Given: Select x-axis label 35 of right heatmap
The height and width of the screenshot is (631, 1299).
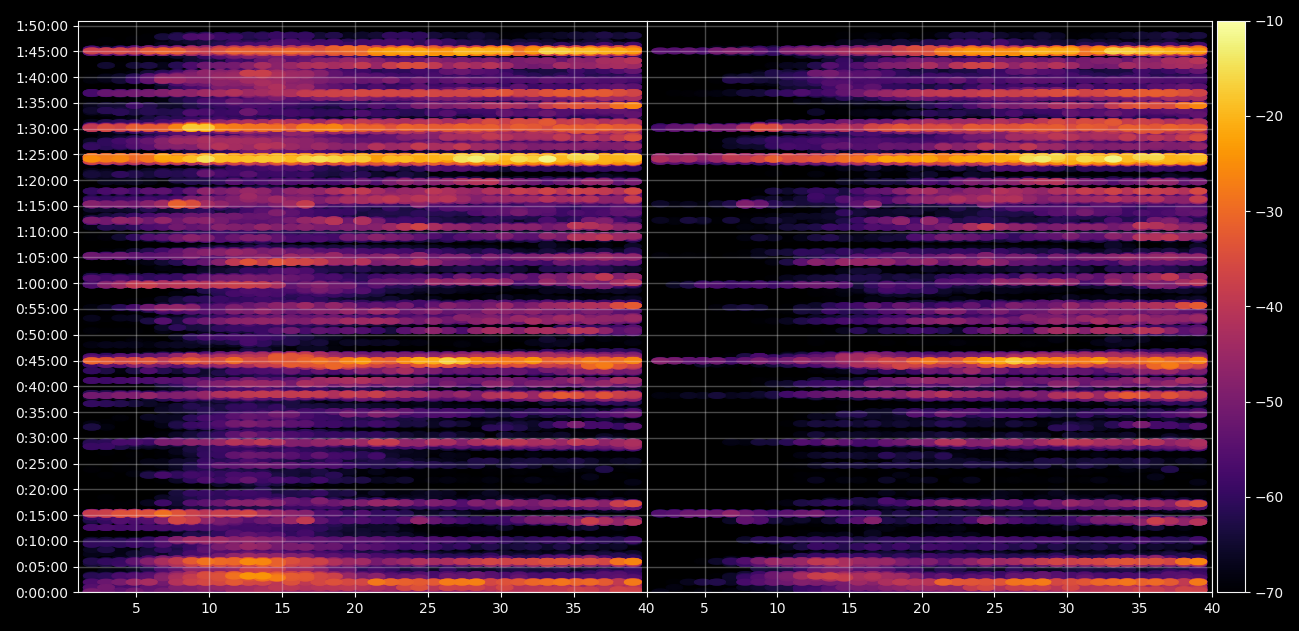Looking at the screenshot, I should tap(1140, 607).
